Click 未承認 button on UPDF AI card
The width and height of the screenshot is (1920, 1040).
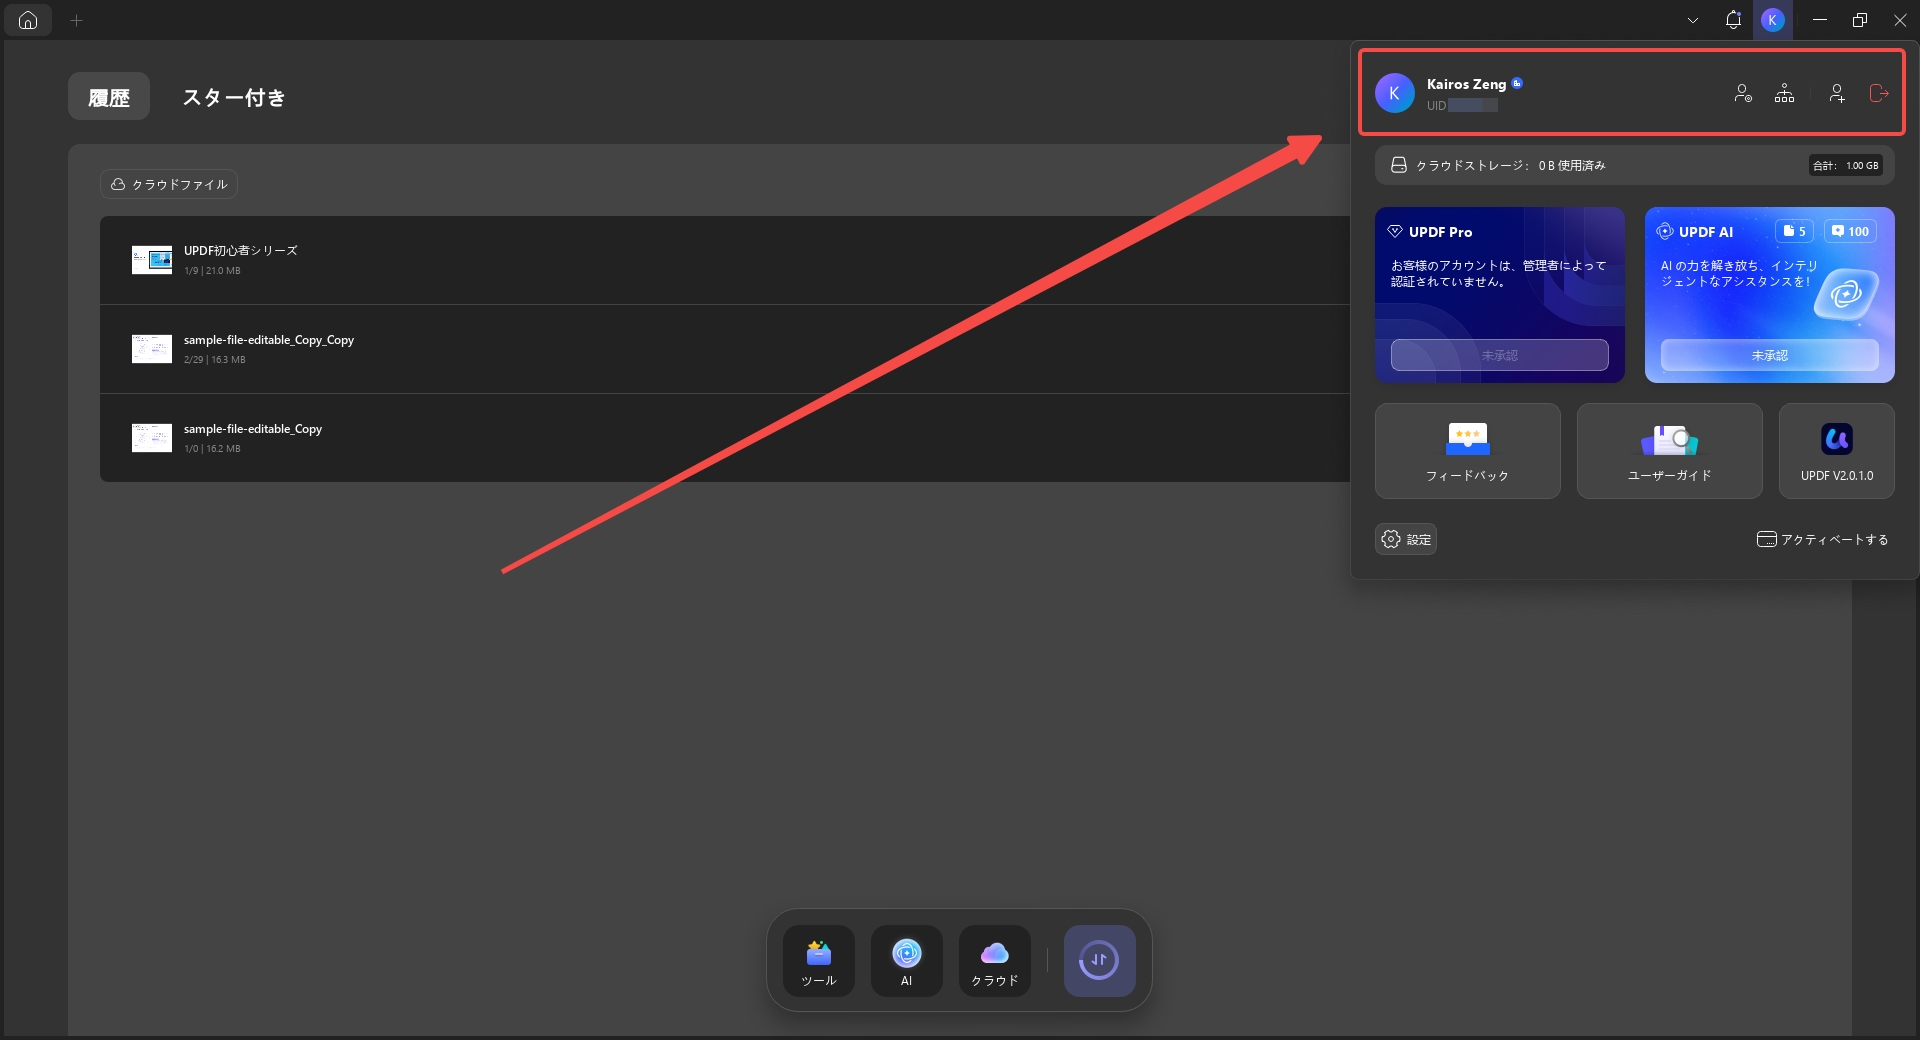point(1770,355)
